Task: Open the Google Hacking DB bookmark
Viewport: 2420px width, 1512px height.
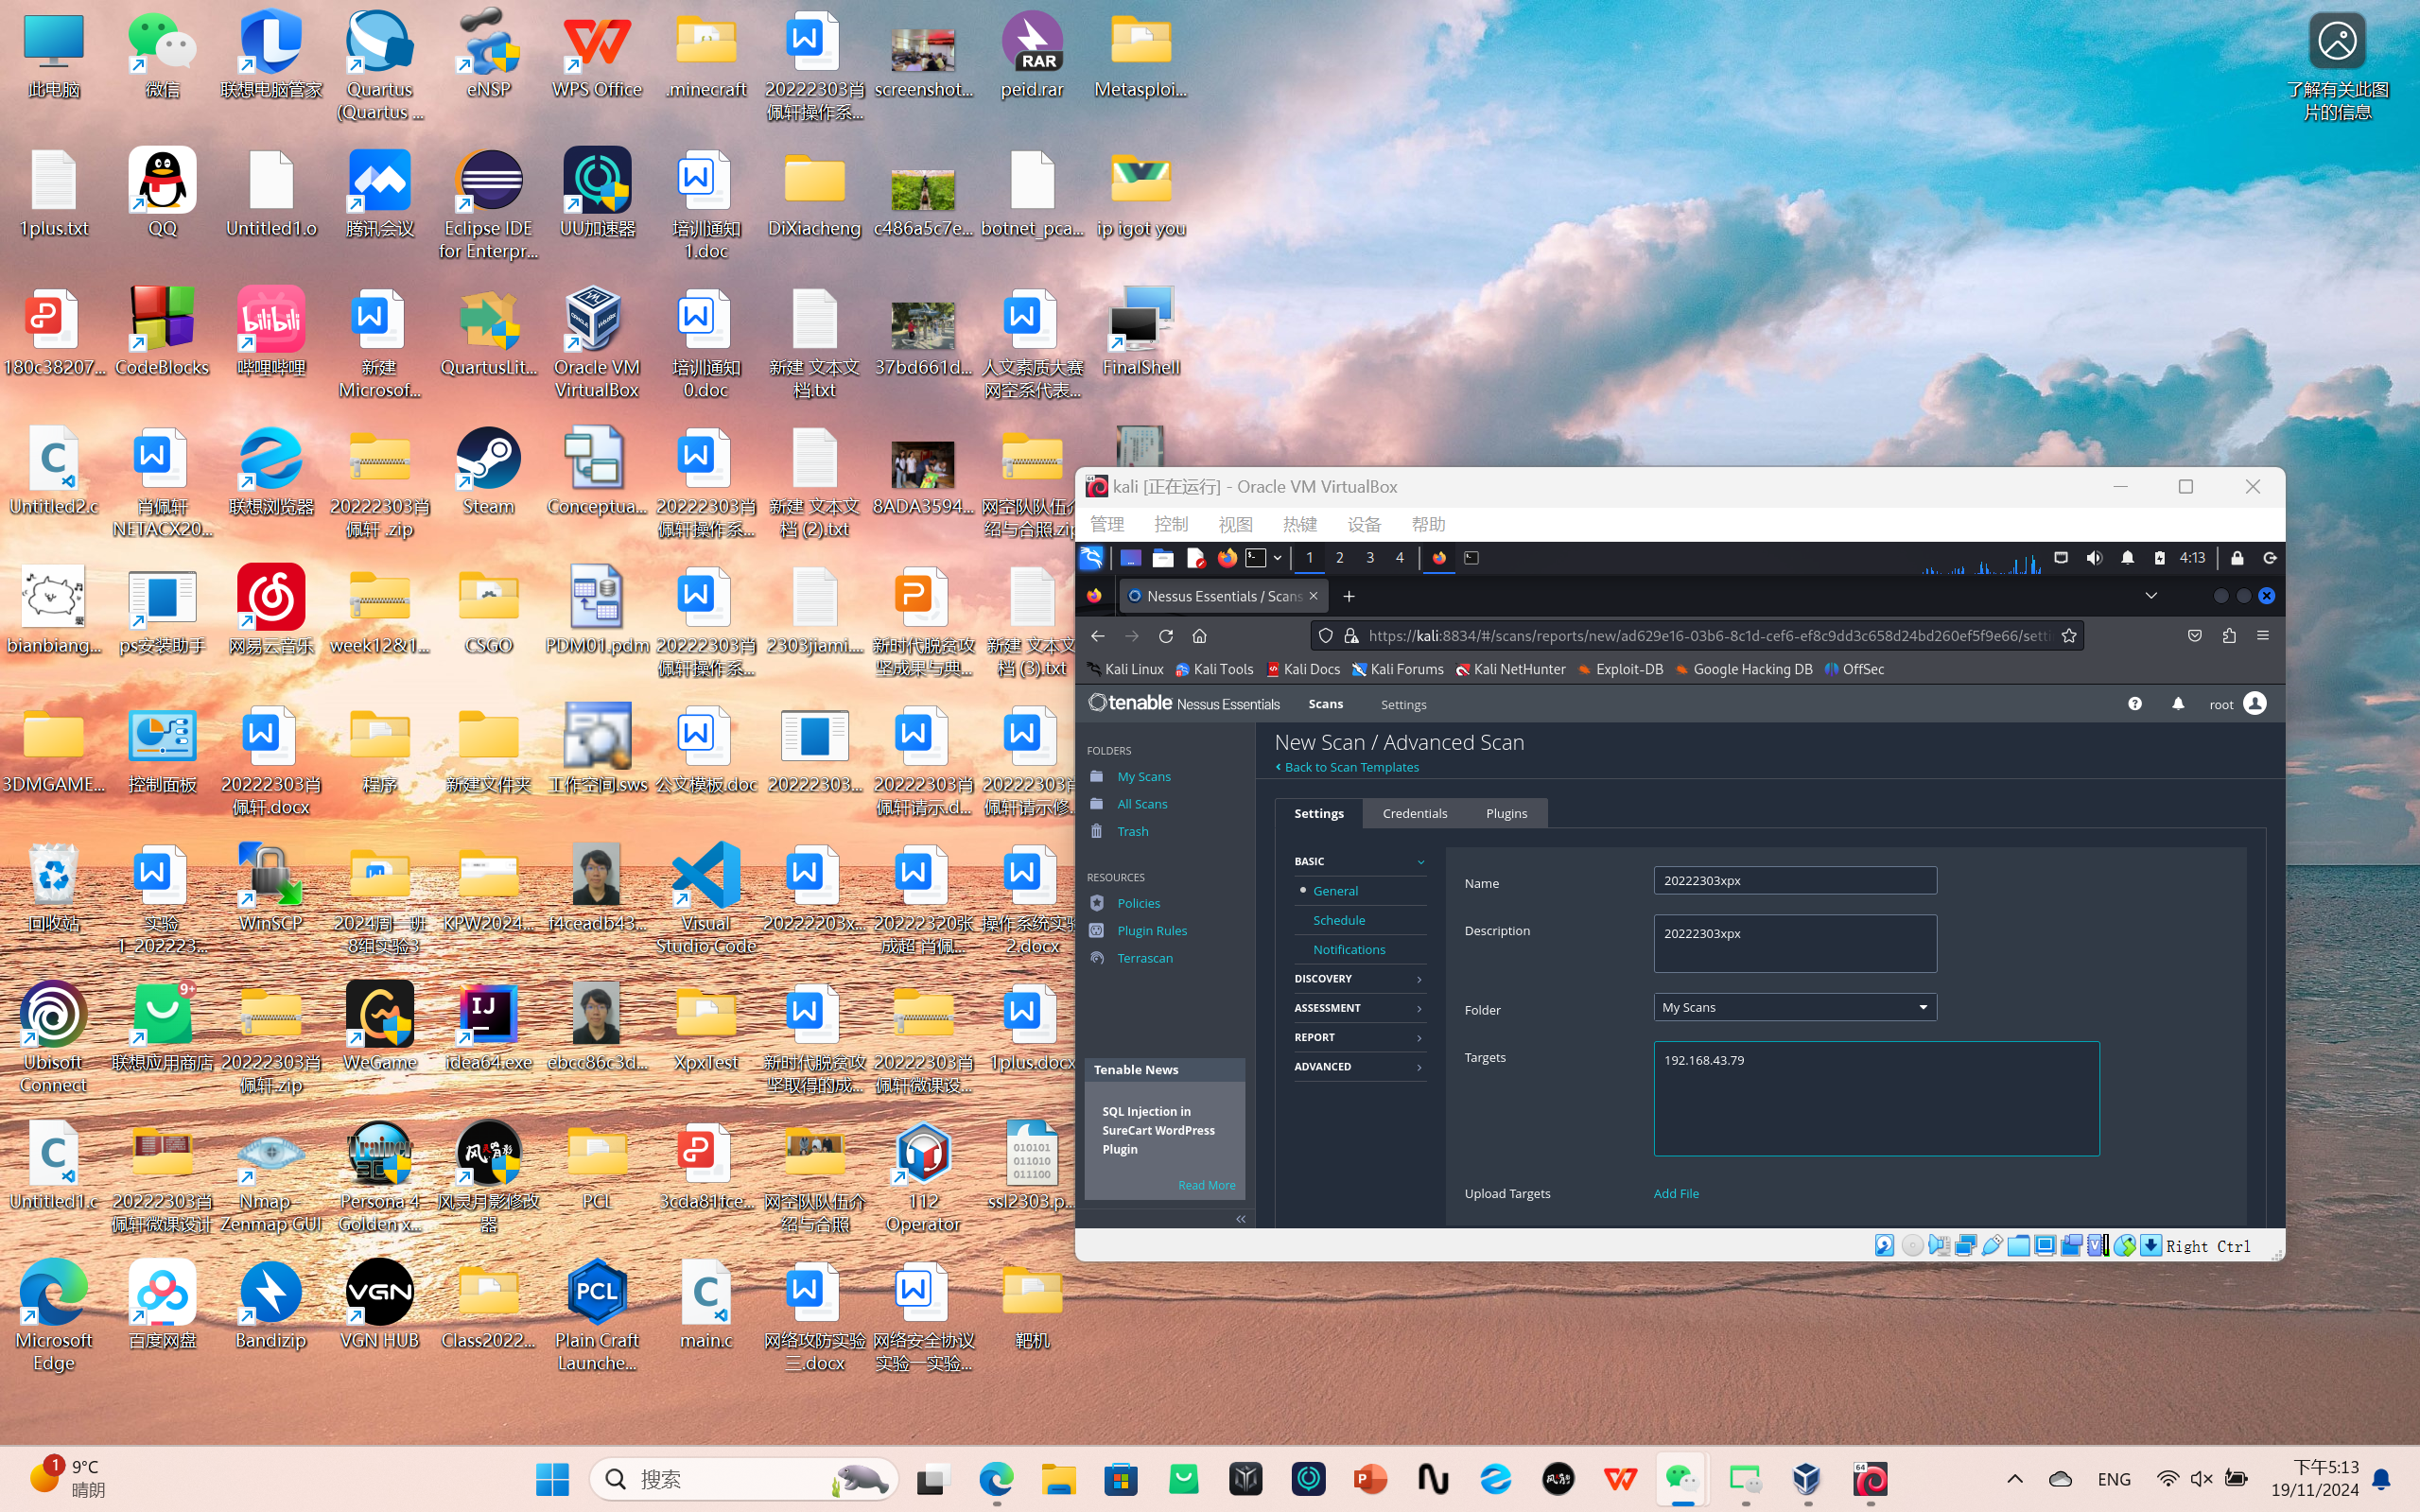Action: click(1744, 669)
